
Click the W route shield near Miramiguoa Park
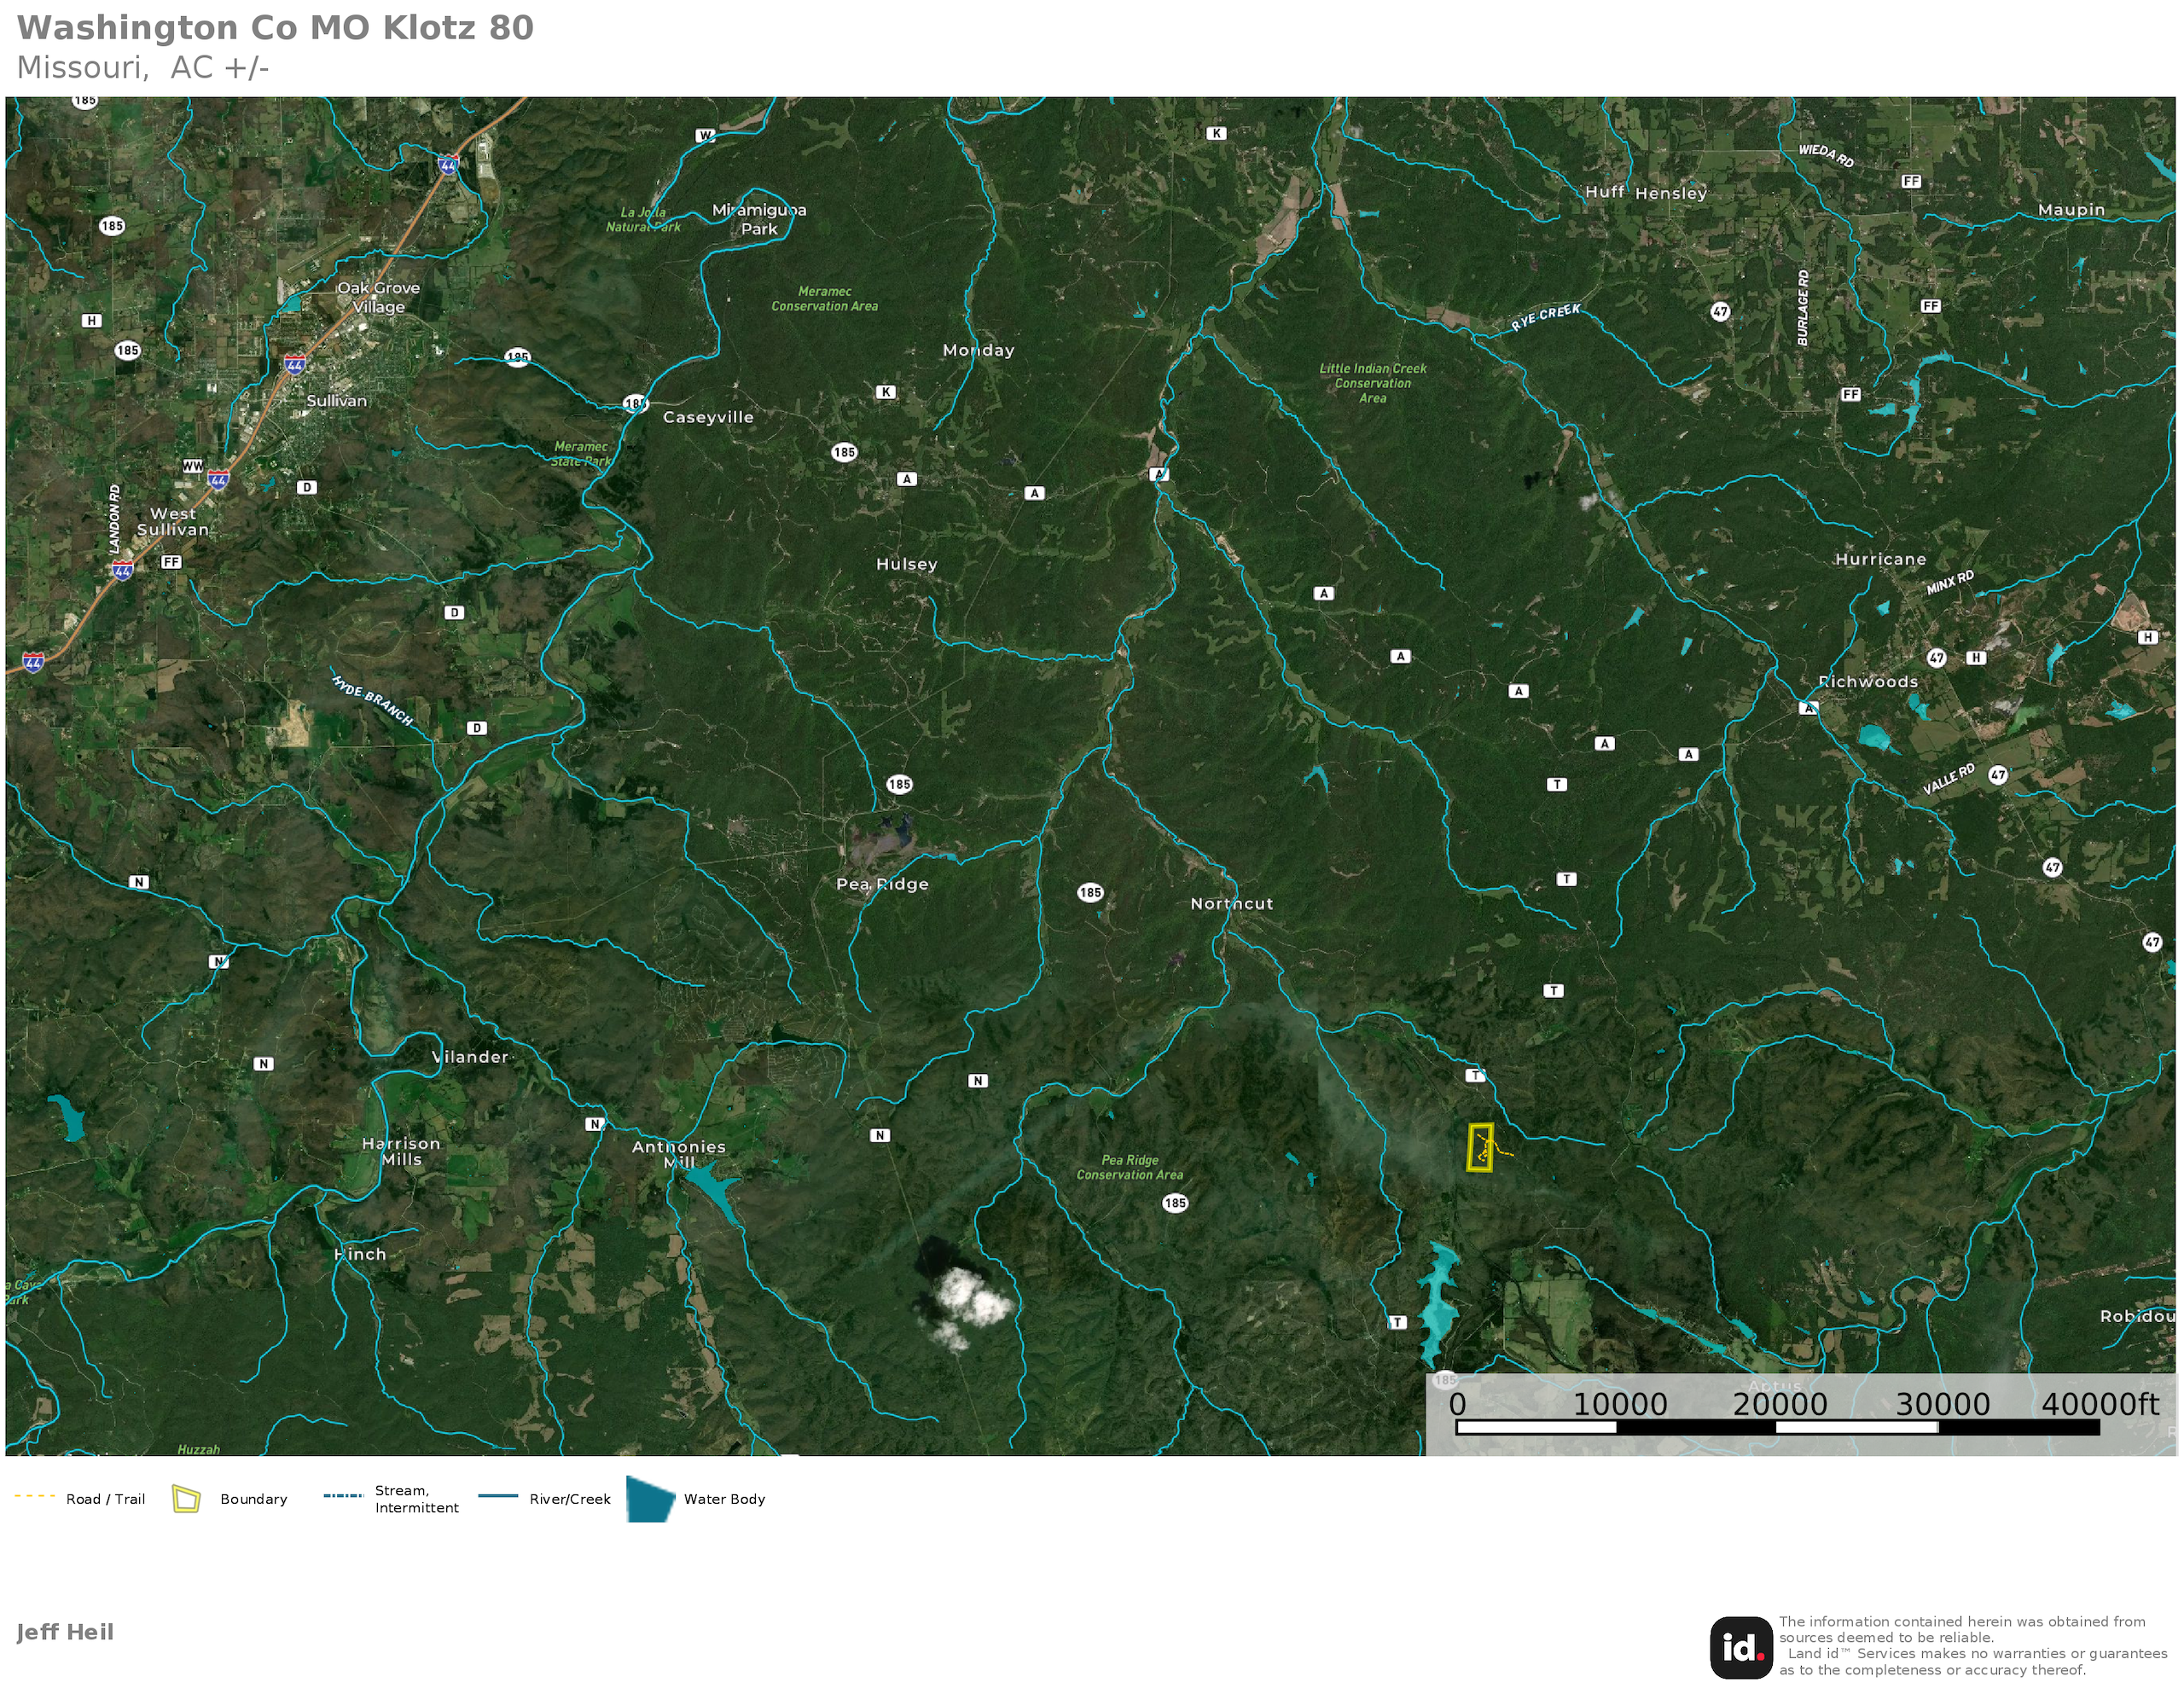(x=706, y=135)
